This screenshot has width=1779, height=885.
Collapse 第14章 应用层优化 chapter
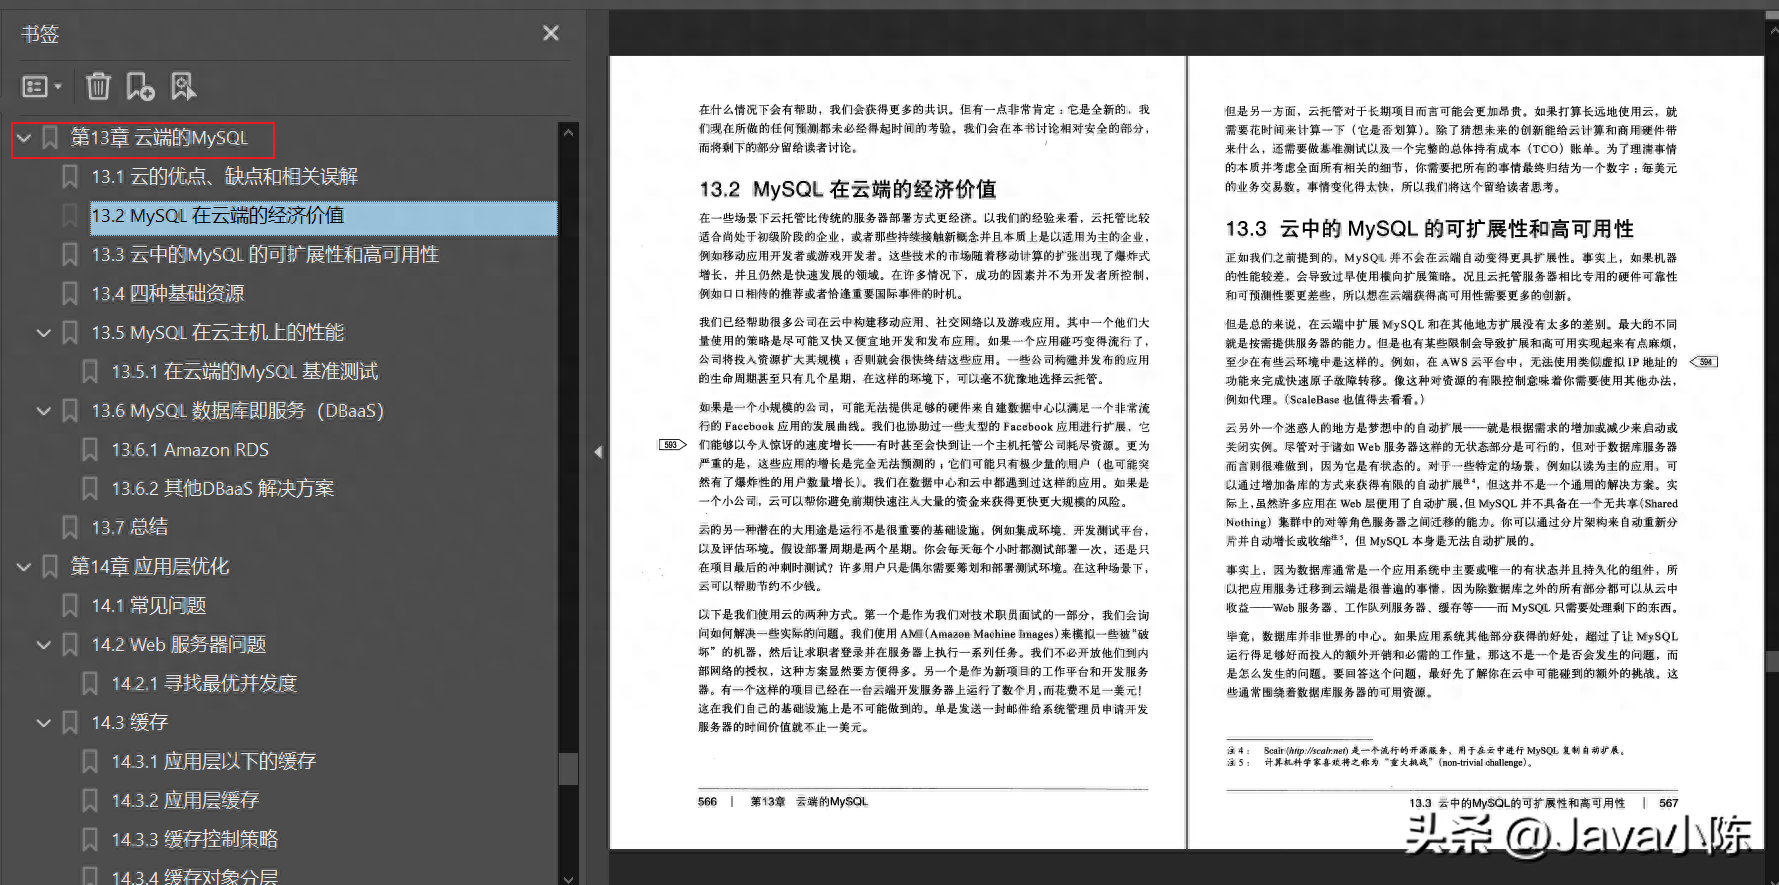coord(24,567)
